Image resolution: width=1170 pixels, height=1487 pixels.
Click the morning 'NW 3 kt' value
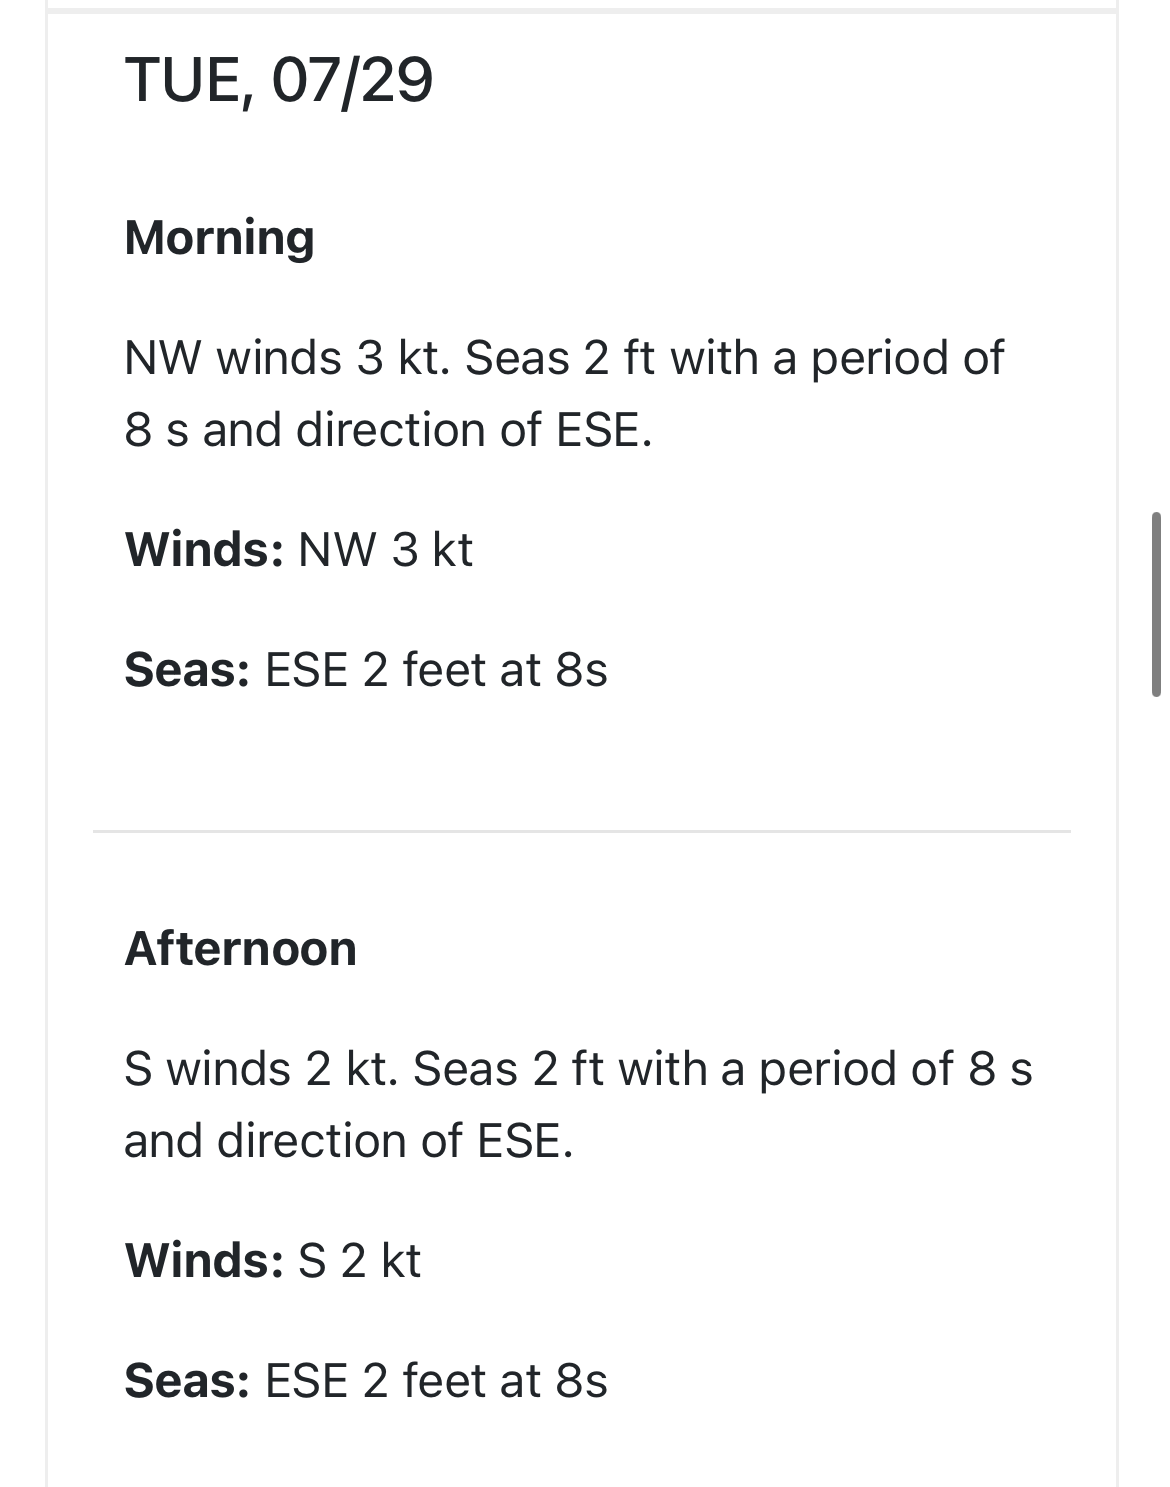coord(385,549)
